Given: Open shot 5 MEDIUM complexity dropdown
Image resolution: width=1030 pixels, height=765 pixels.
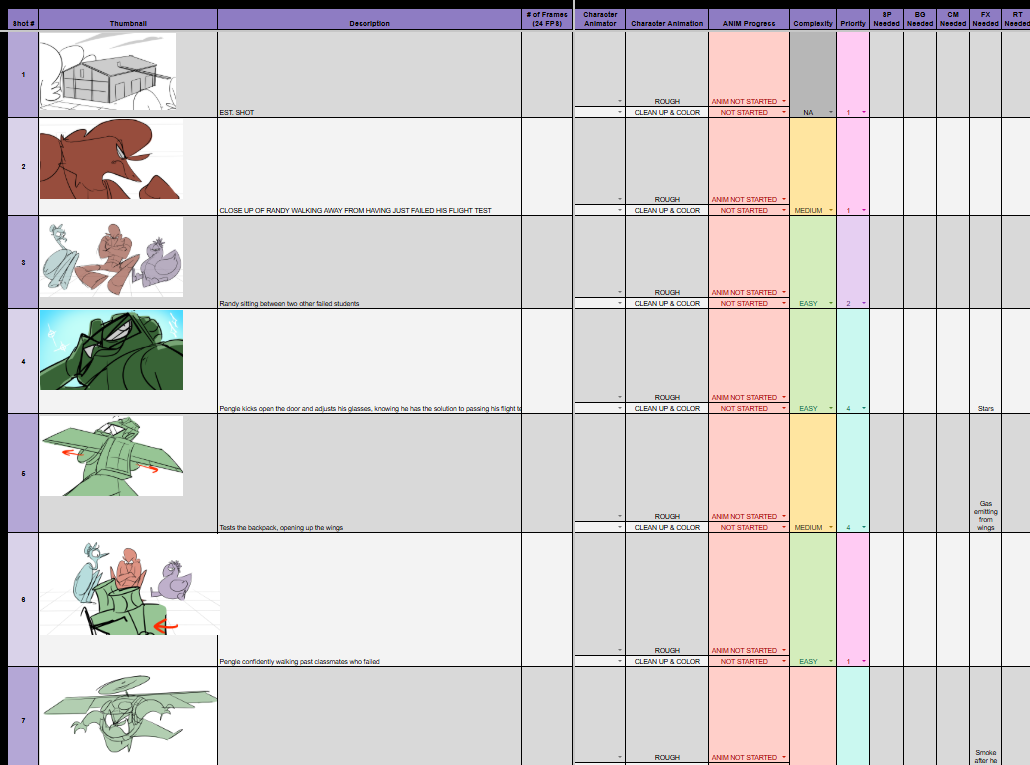Looking at the screenshot, I should coord(831,527).
